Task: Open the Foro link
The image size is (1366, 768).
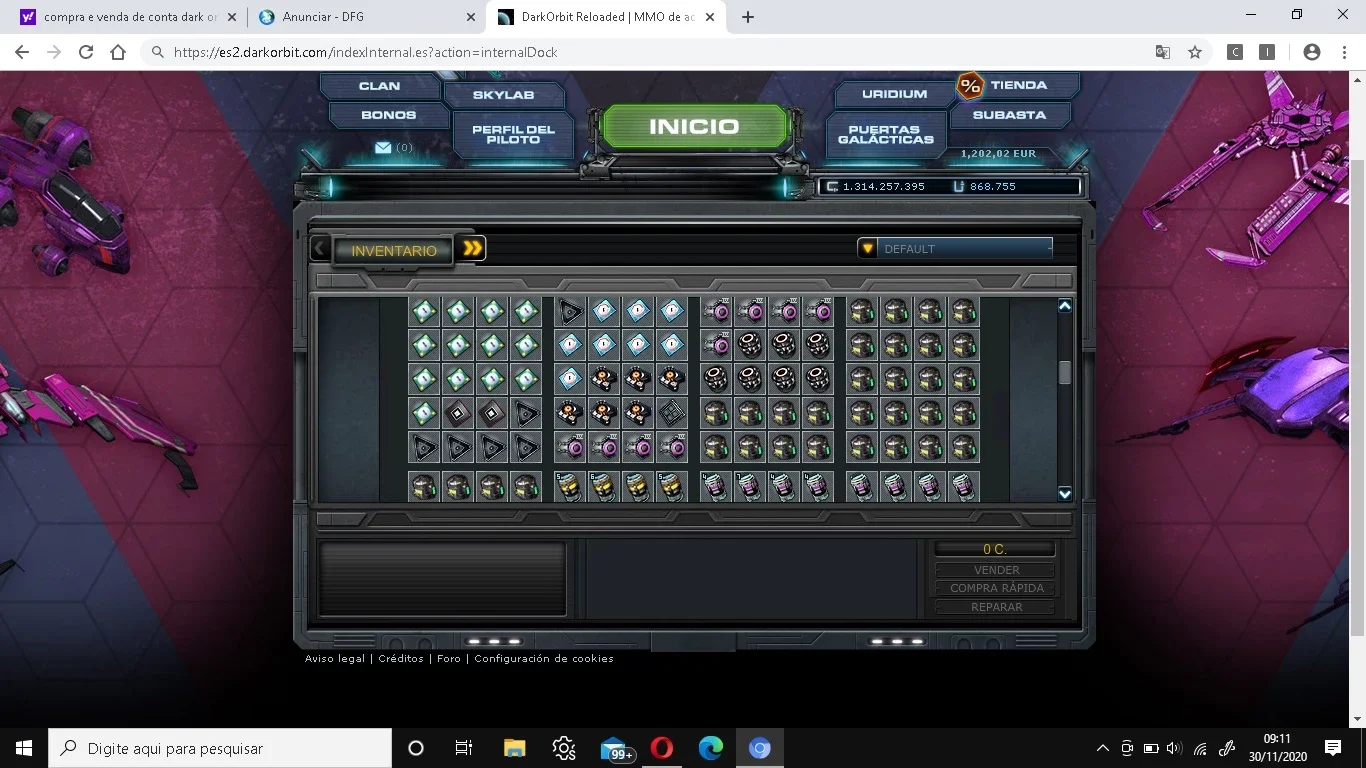Action: pos(449,658)
